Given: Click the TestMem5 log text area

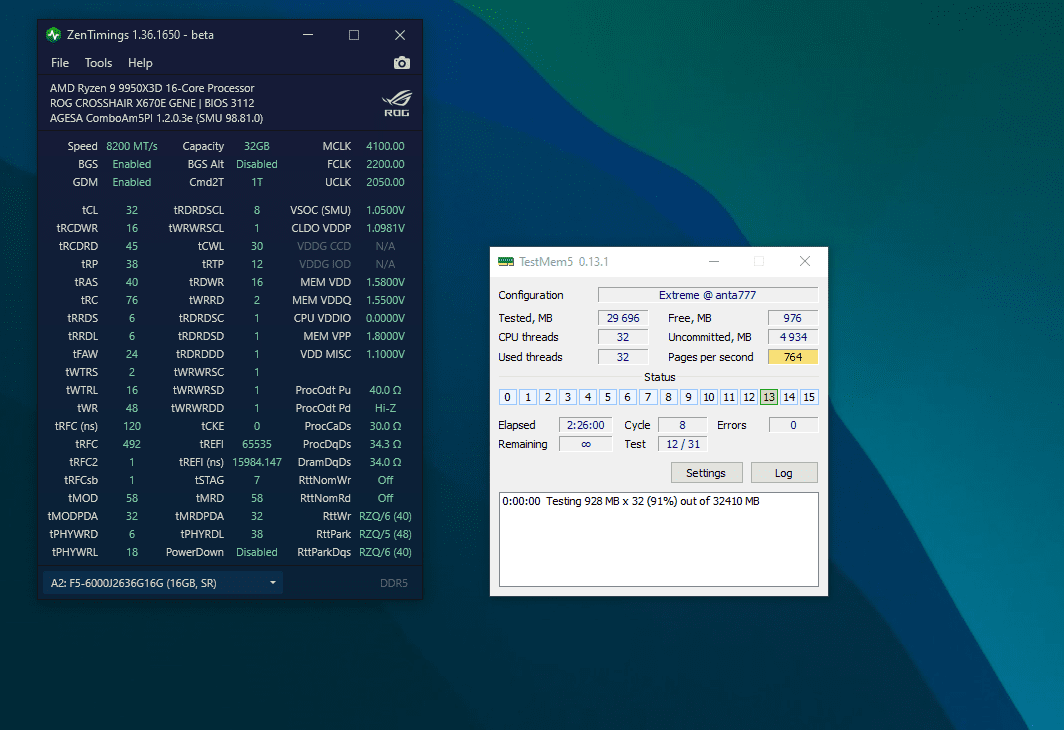Looking at the screenshot, I should click(x=659, y=539).
